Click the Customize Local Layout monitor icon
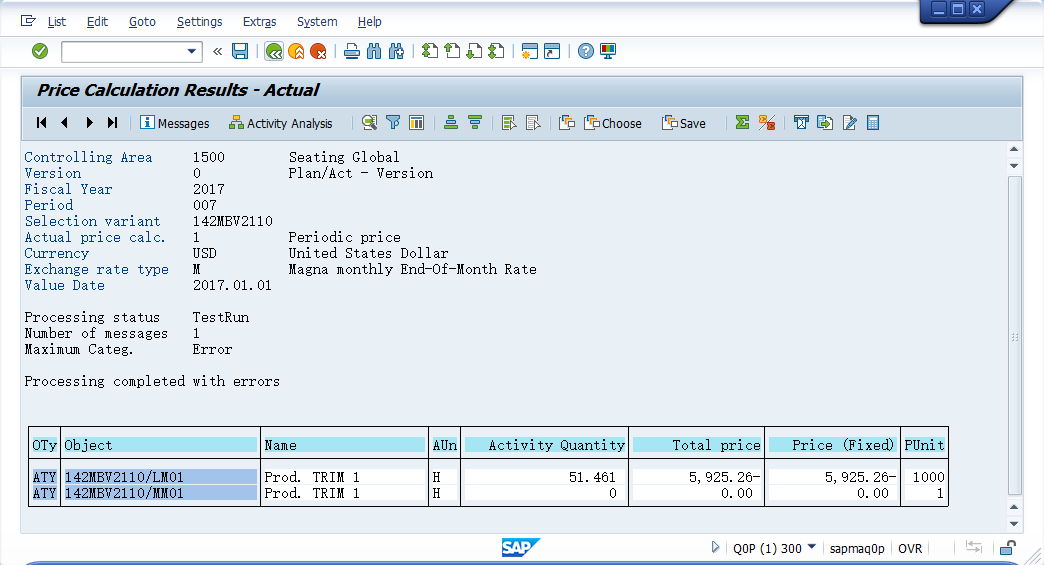 point(608,51)
